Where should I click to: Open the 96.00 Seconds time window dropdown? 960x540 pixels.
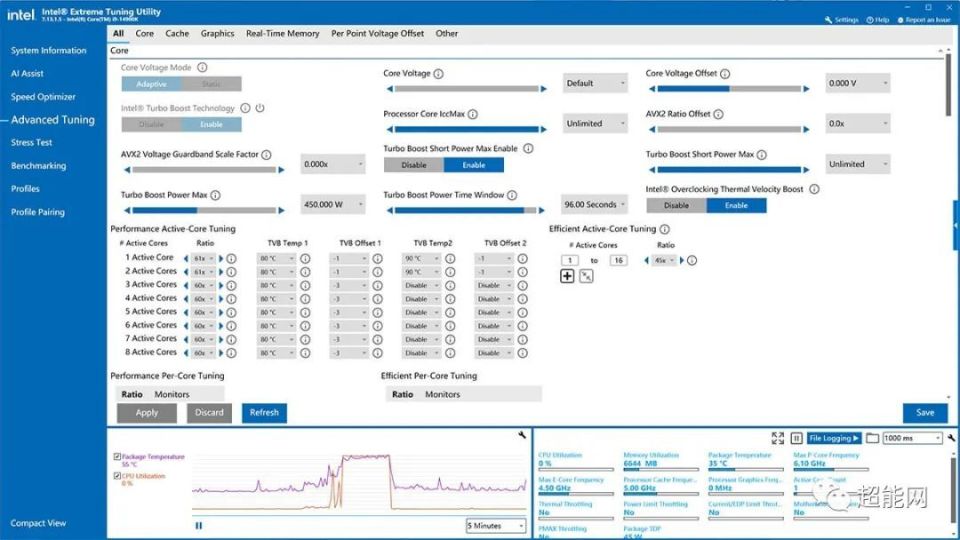pyautogui.click(x=595, y=204)
